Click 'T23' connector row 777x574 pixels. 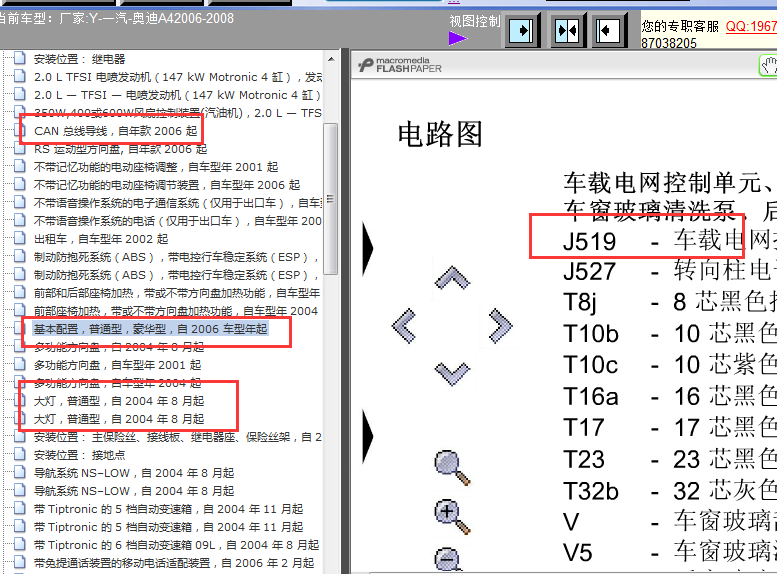point(669,459)
